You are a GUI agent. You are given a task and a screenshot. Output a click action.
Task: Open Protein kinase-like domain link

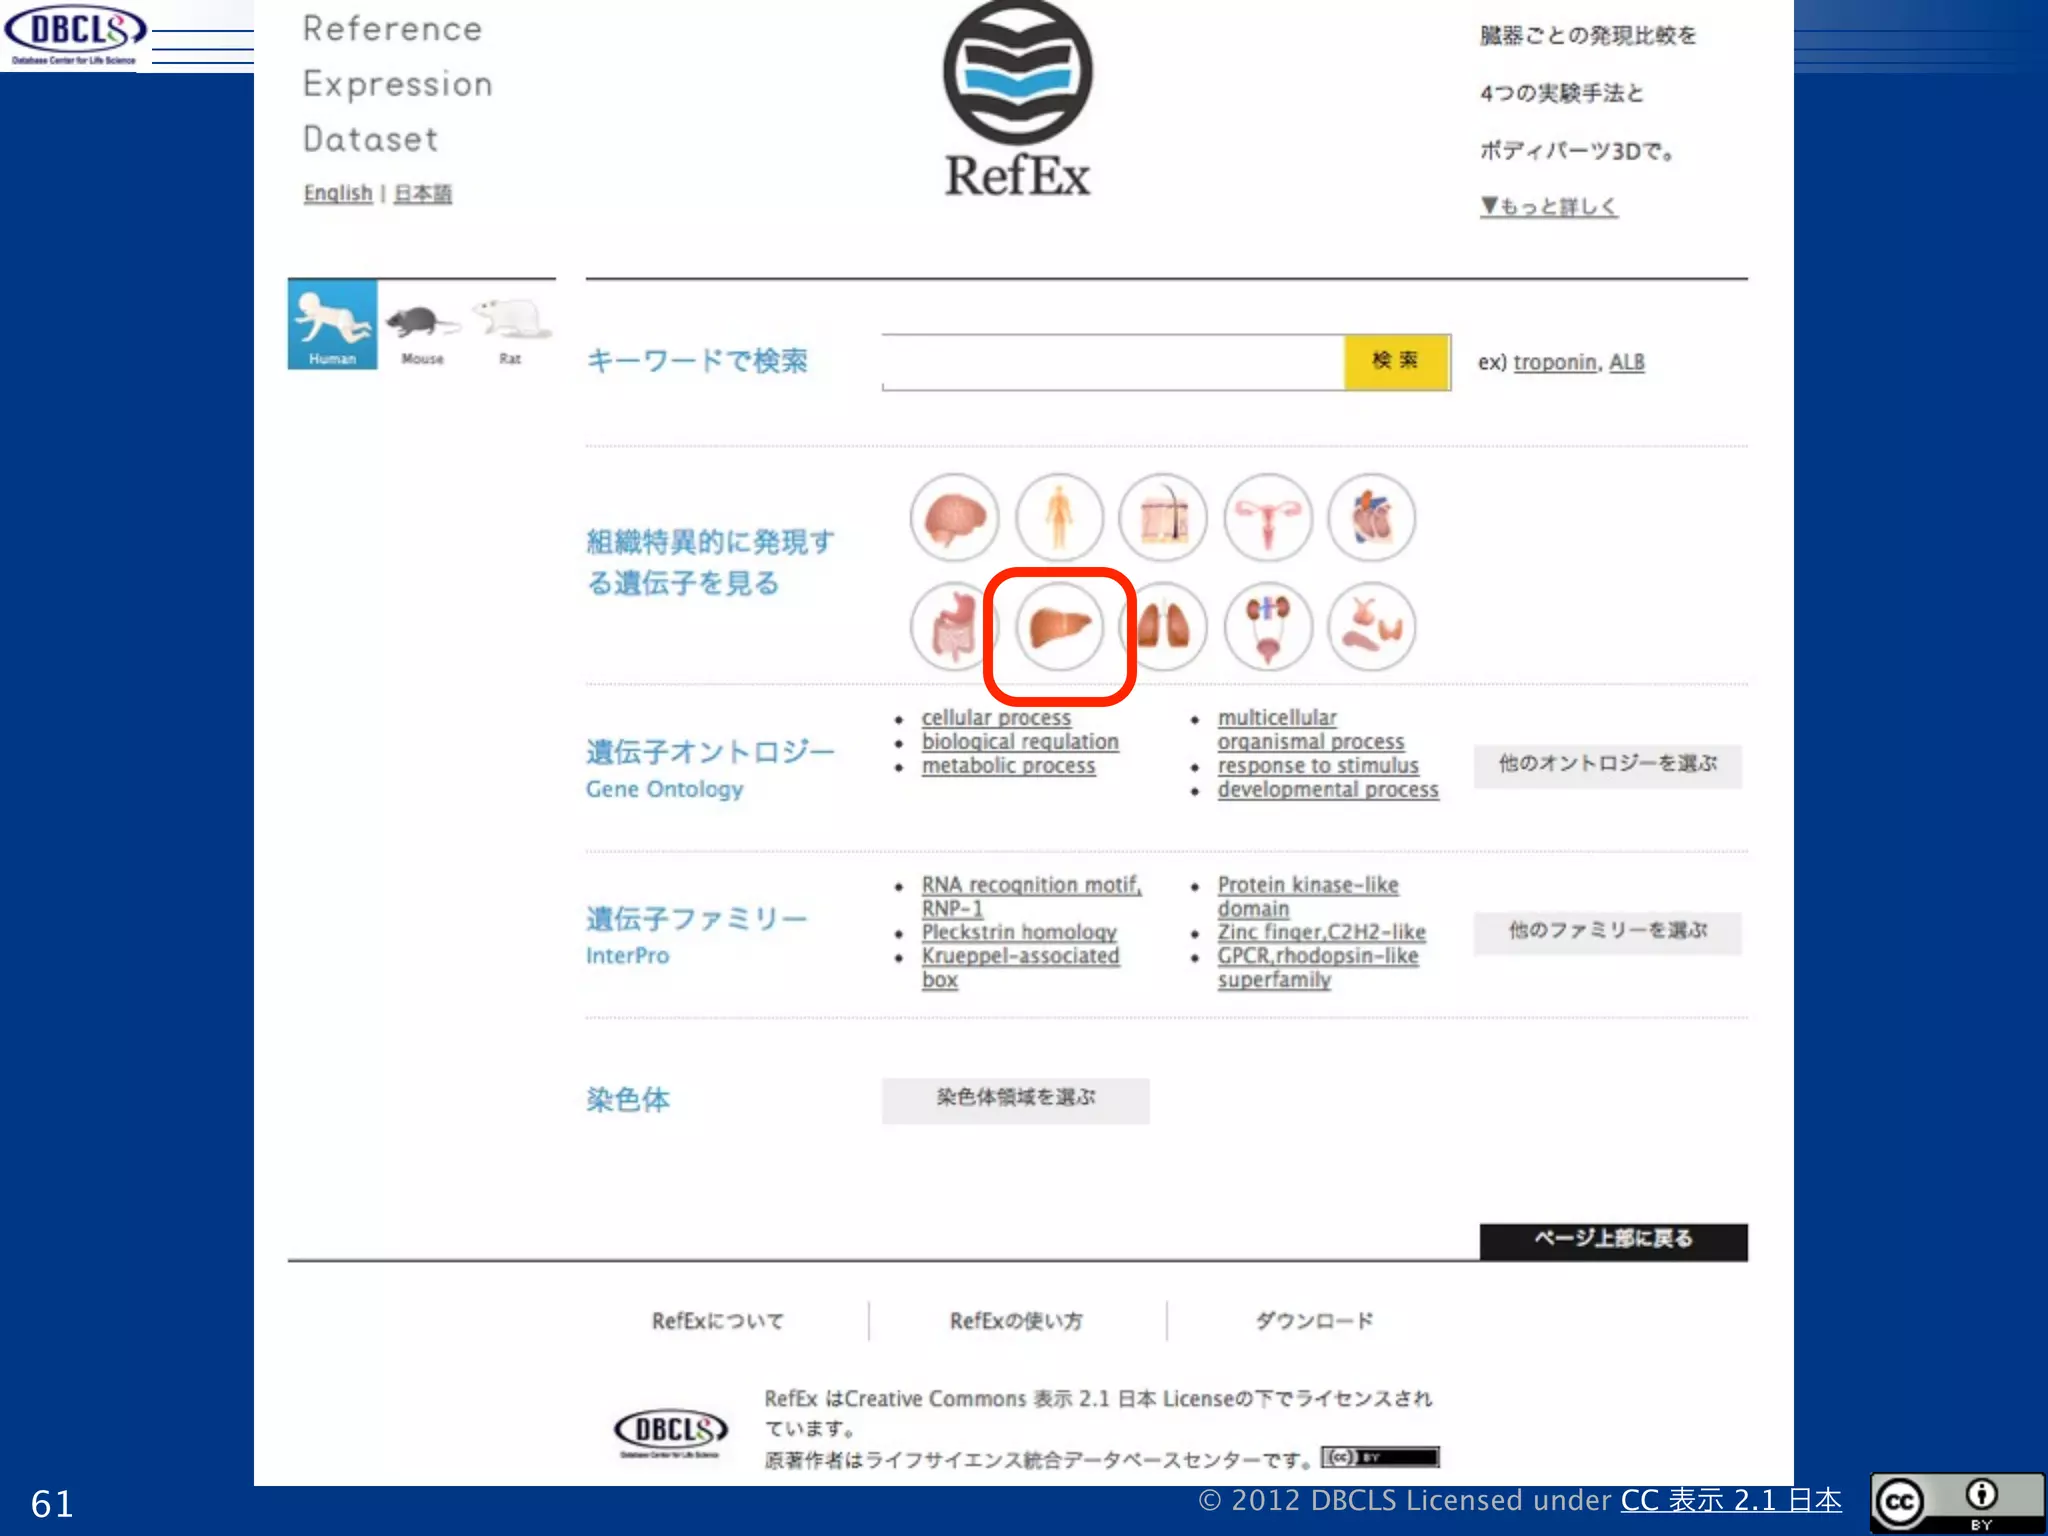[1307, 897]
